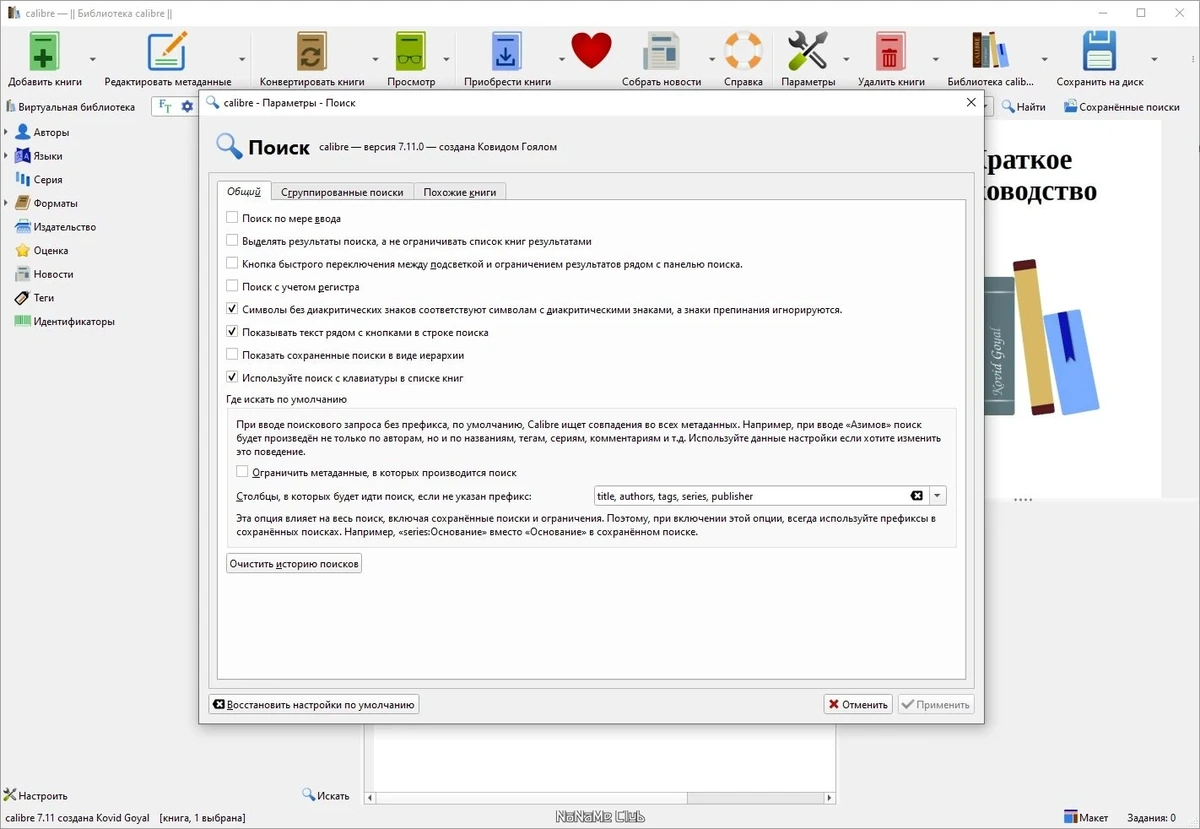1200x829 pixels.
Task: Clear the search columns field
Action: [x=917, y=496]
